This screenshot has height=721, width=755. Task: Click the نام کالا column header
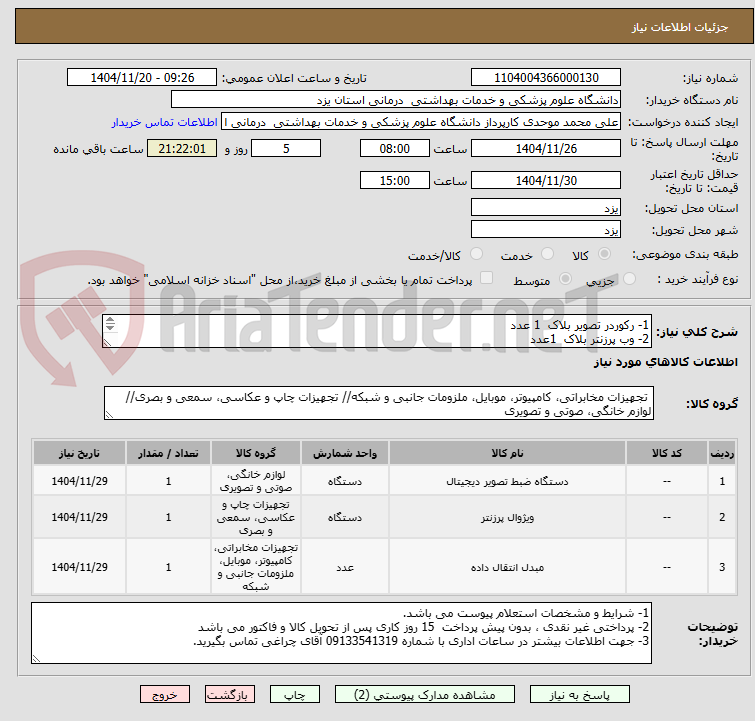point(507,453)
